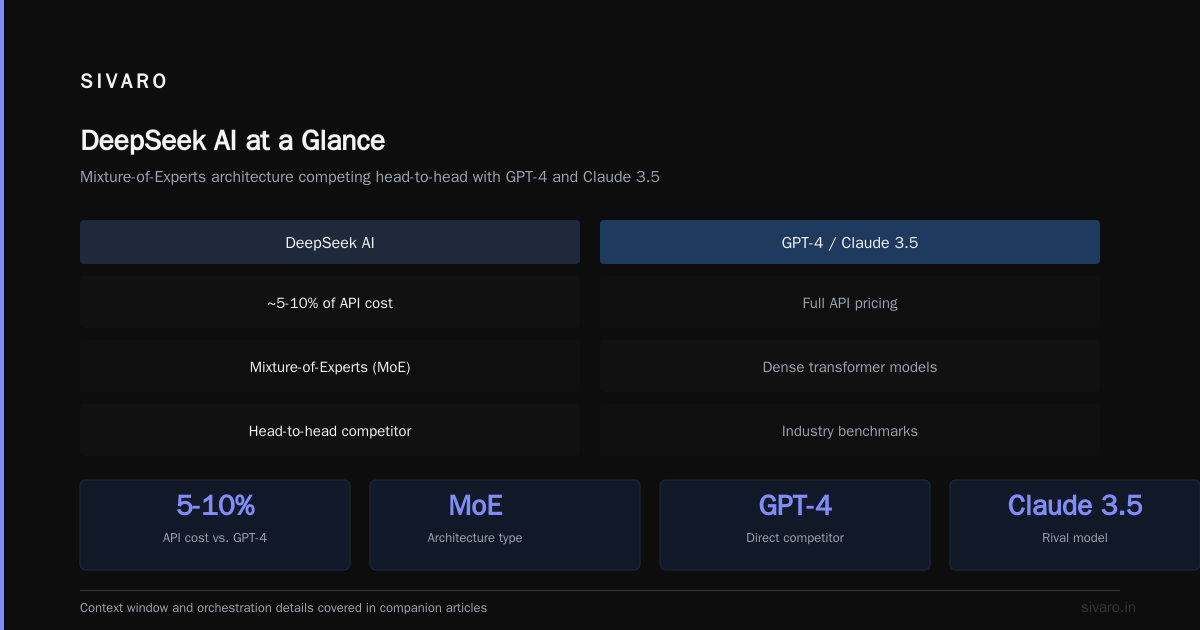The height and width of the screenshot is (630, 1200).
Task: Click the GPT-4 / Claude 3.5 column header
Action: coord(850,242)
